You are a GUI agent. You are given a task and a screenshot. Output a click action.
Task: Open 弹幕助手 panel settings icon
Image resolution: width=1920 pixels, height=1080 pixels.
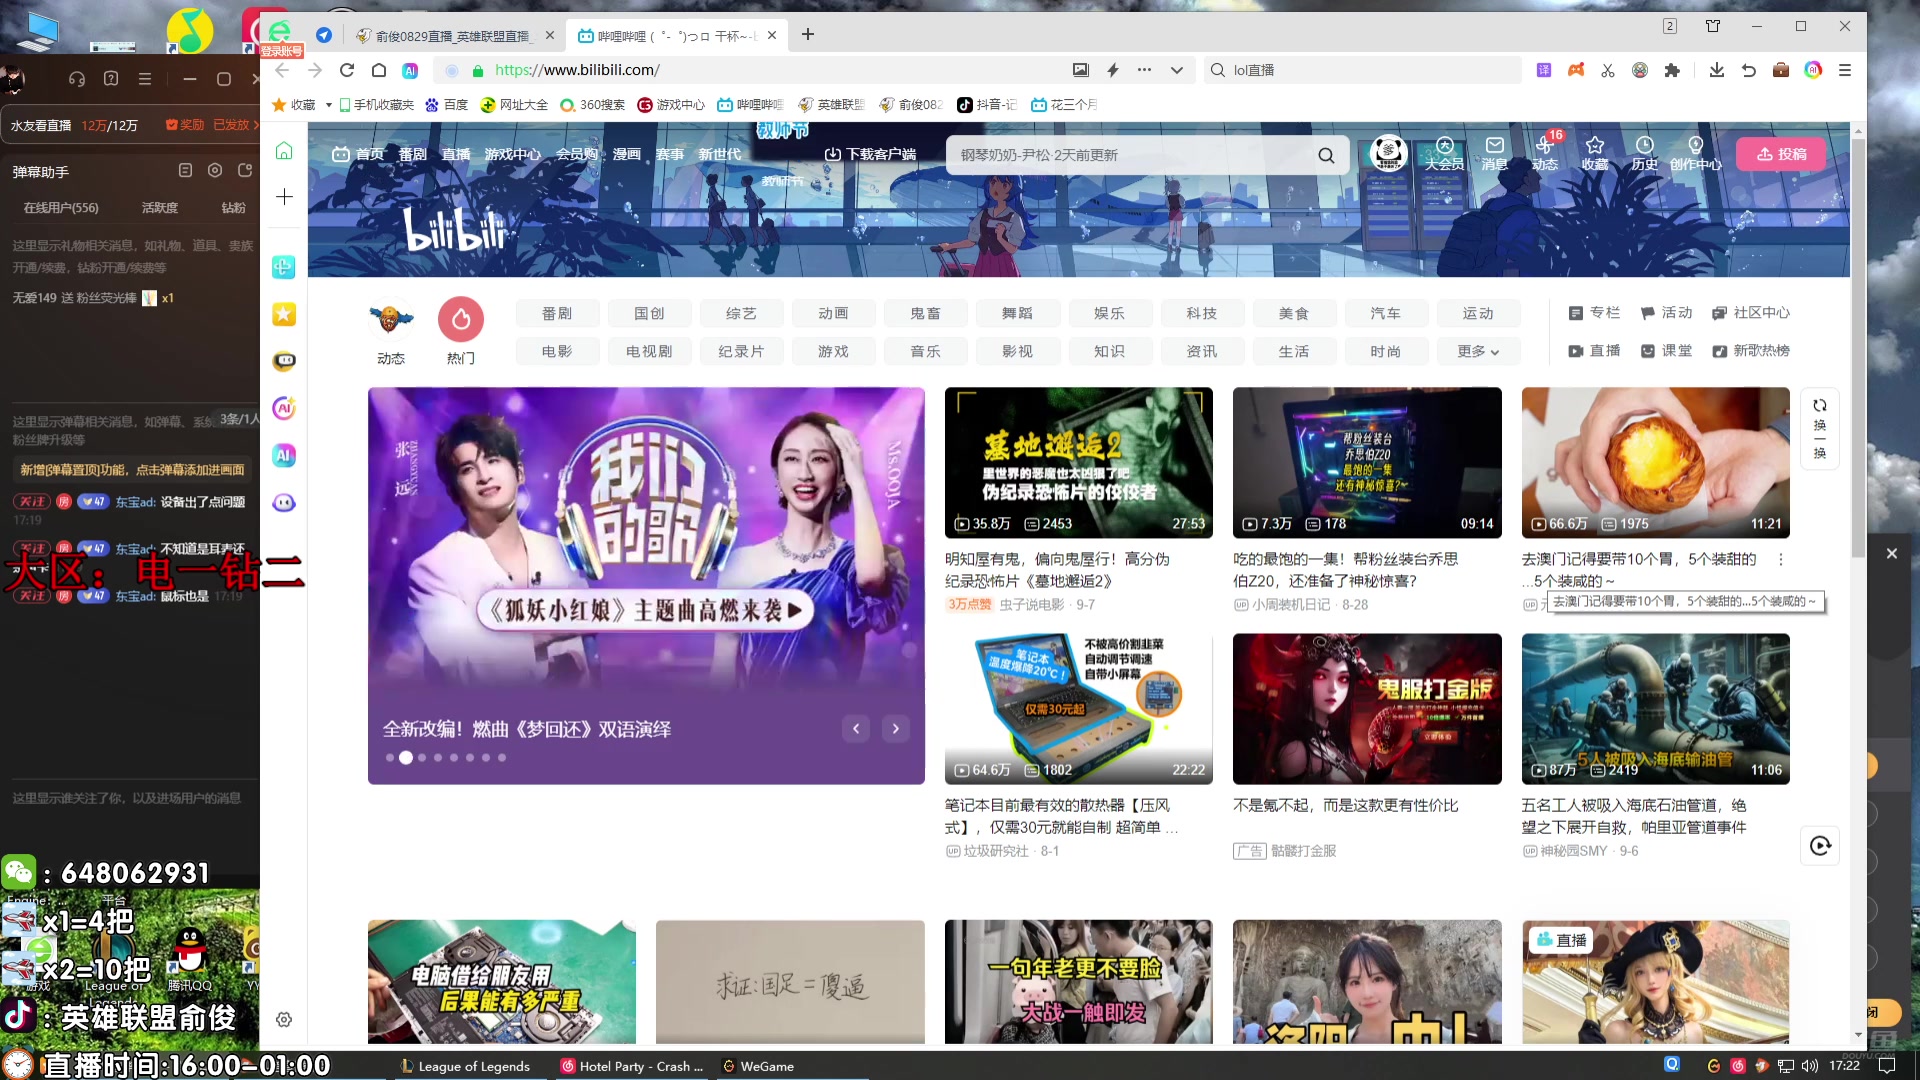[215, 171]
